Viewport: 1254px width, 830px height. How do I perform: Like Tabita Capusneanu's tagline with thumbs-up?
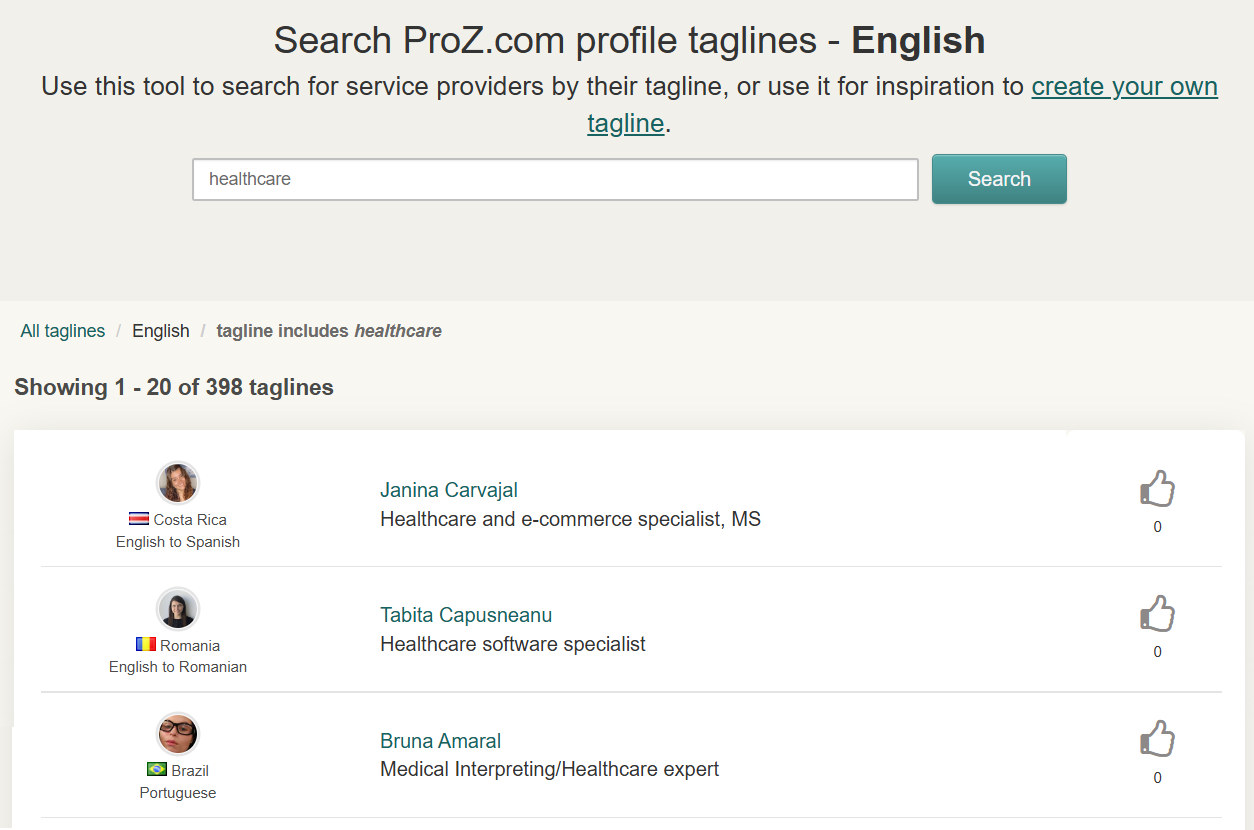[x=1157, y=614]
